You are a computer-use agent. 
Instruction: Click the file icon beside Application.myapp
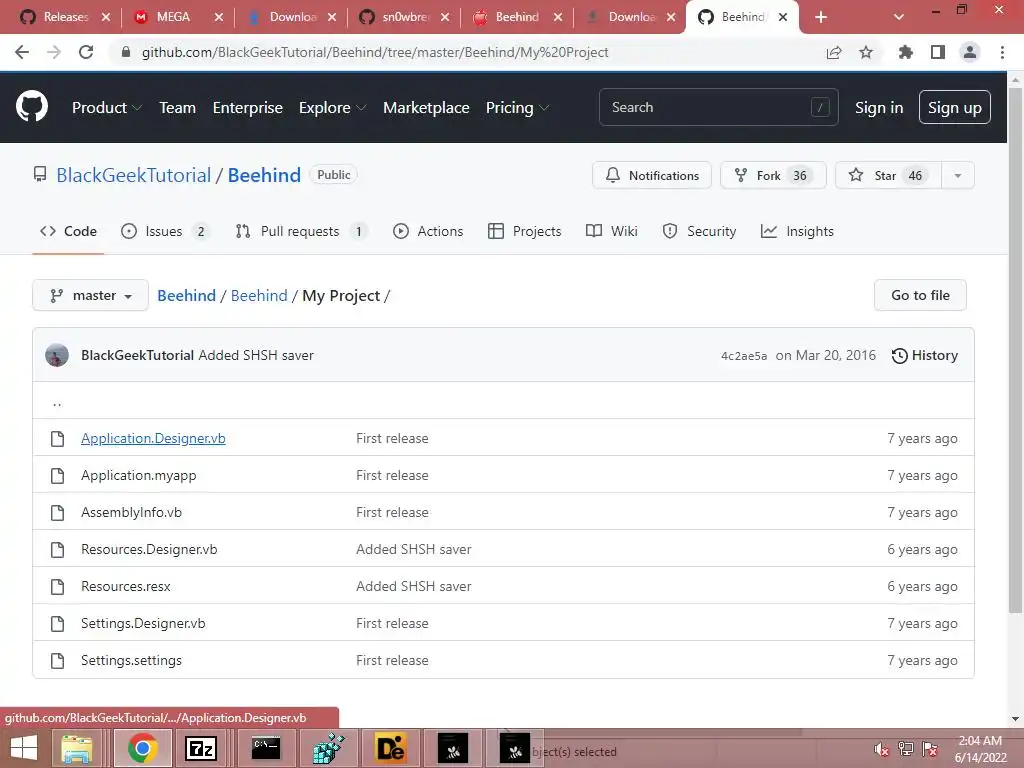click(57, 475)
